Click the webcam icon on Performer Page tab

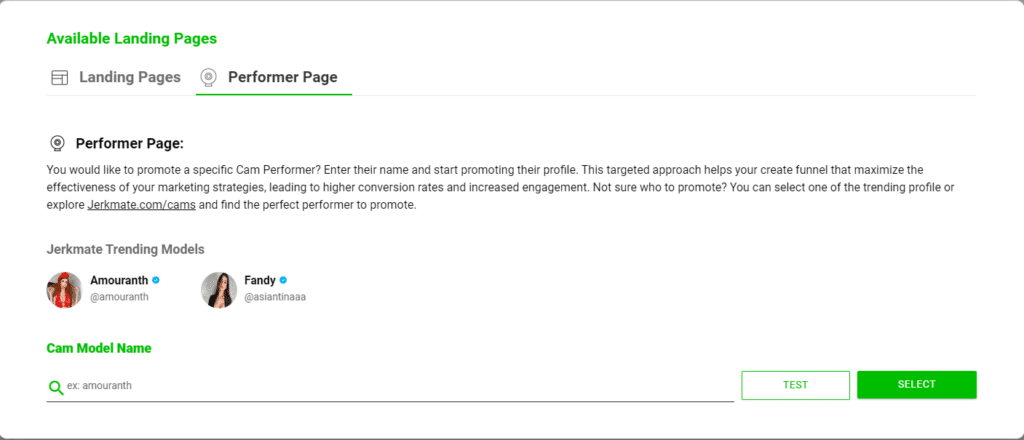(208, 77)
